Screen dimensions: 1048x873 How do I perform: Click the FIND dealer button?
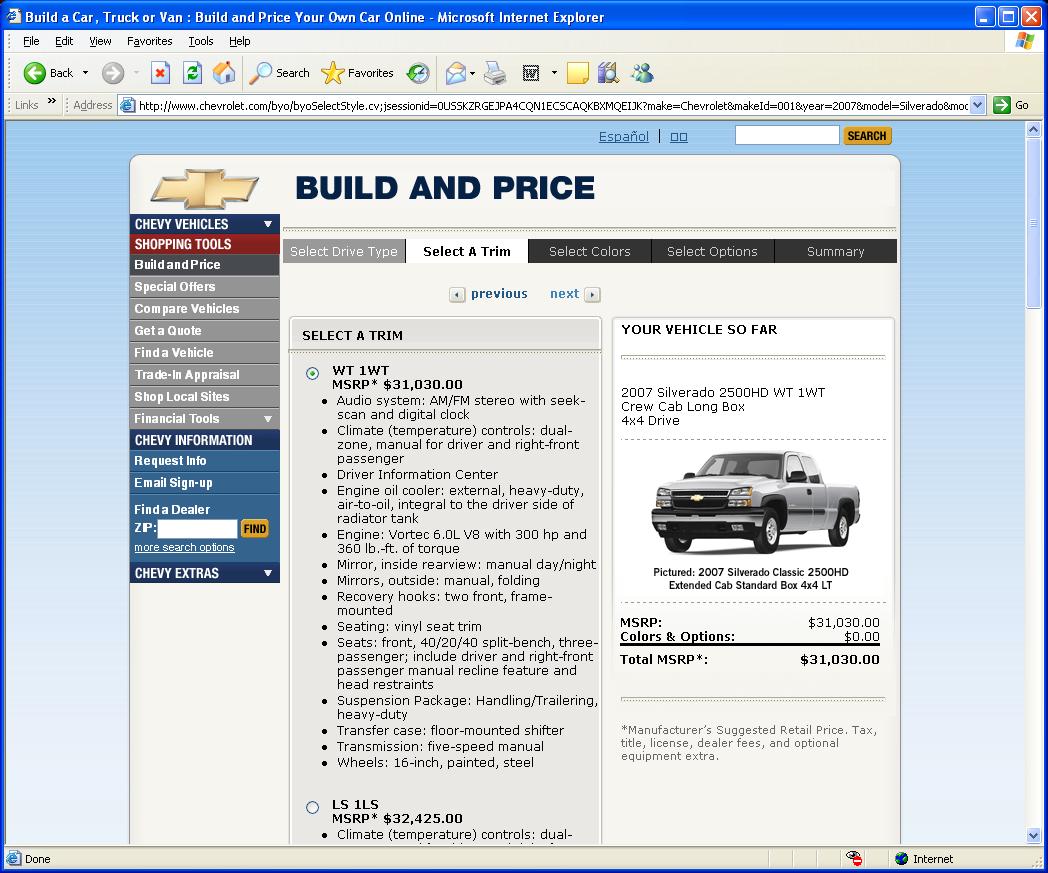[x=255, y=529]
